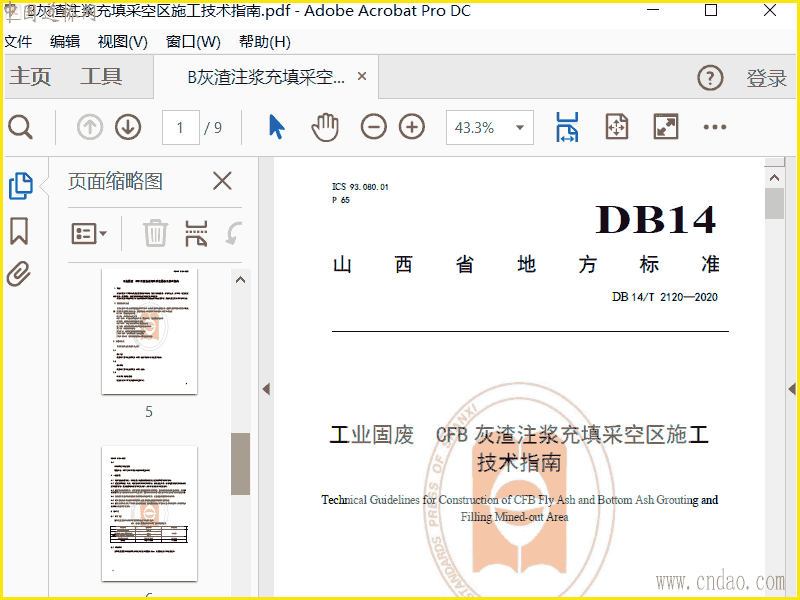Click the fit width scrolling mode icon
The image size is (800, 600).
[567, 127]
